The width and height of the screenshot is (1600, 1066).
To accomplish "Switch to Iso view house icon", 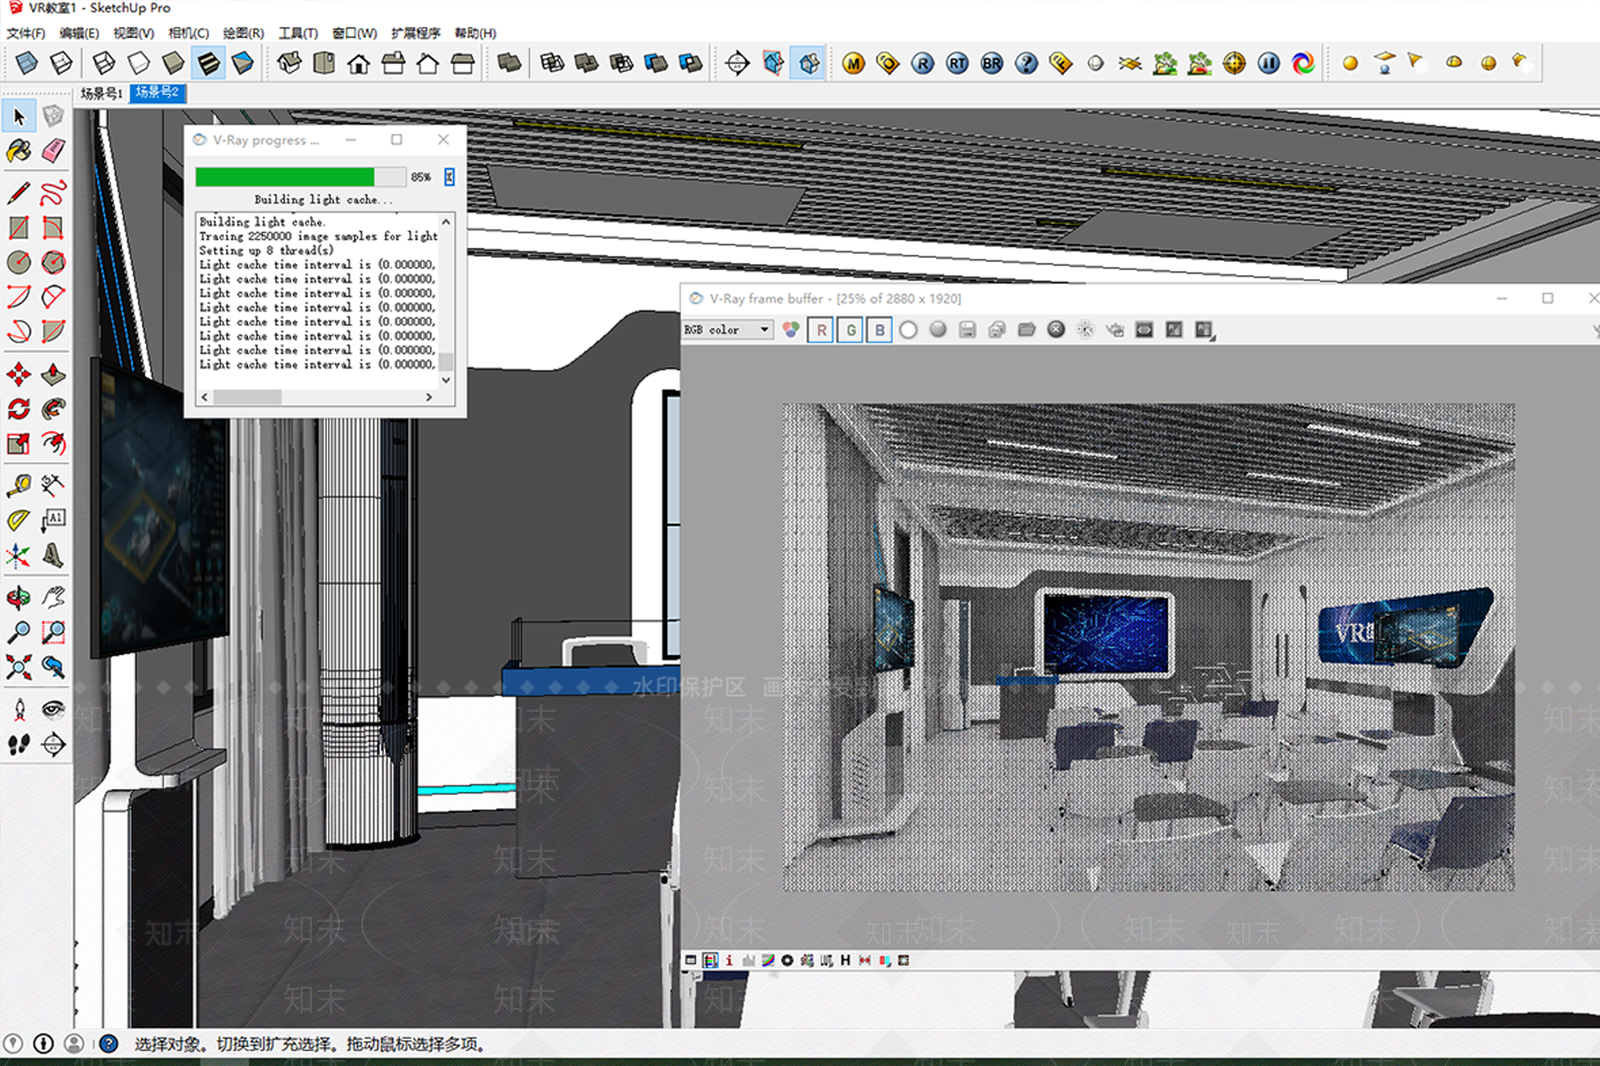I will tap(289, 64).
